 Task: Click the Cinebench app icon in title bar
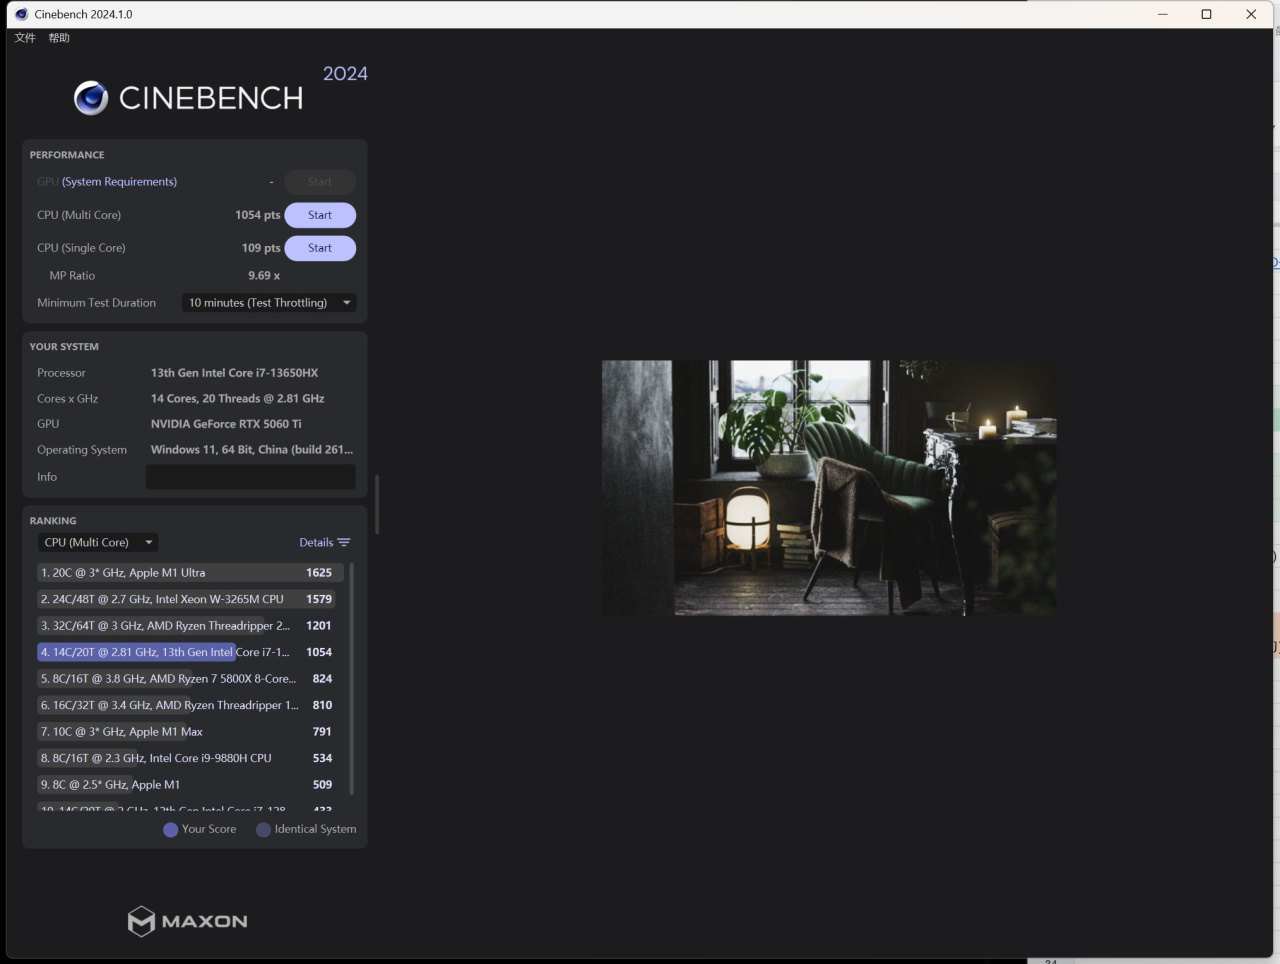[x=21, y=14]
